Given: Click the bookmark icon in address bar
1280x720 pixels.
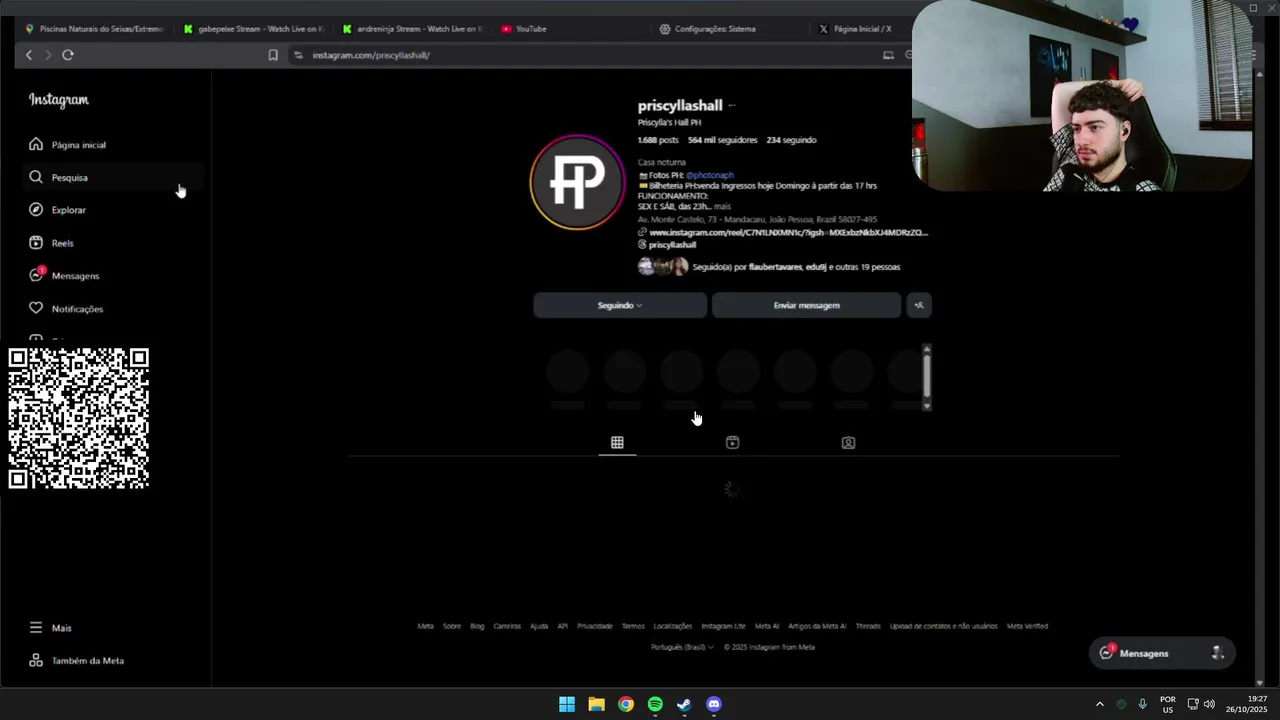Looking at the screenshot, I should click(273, 55).
